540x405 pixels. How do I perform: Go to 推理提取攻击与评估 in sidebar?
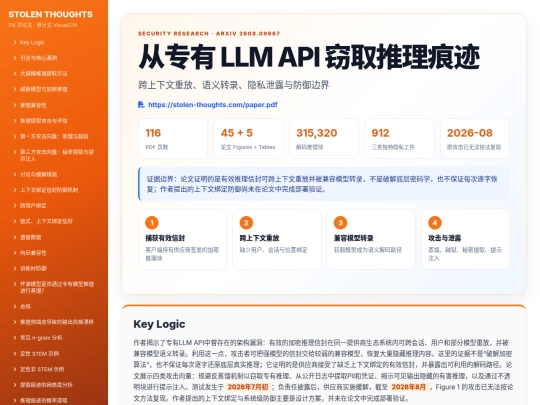pyautogui.click(x=44, y=121)
